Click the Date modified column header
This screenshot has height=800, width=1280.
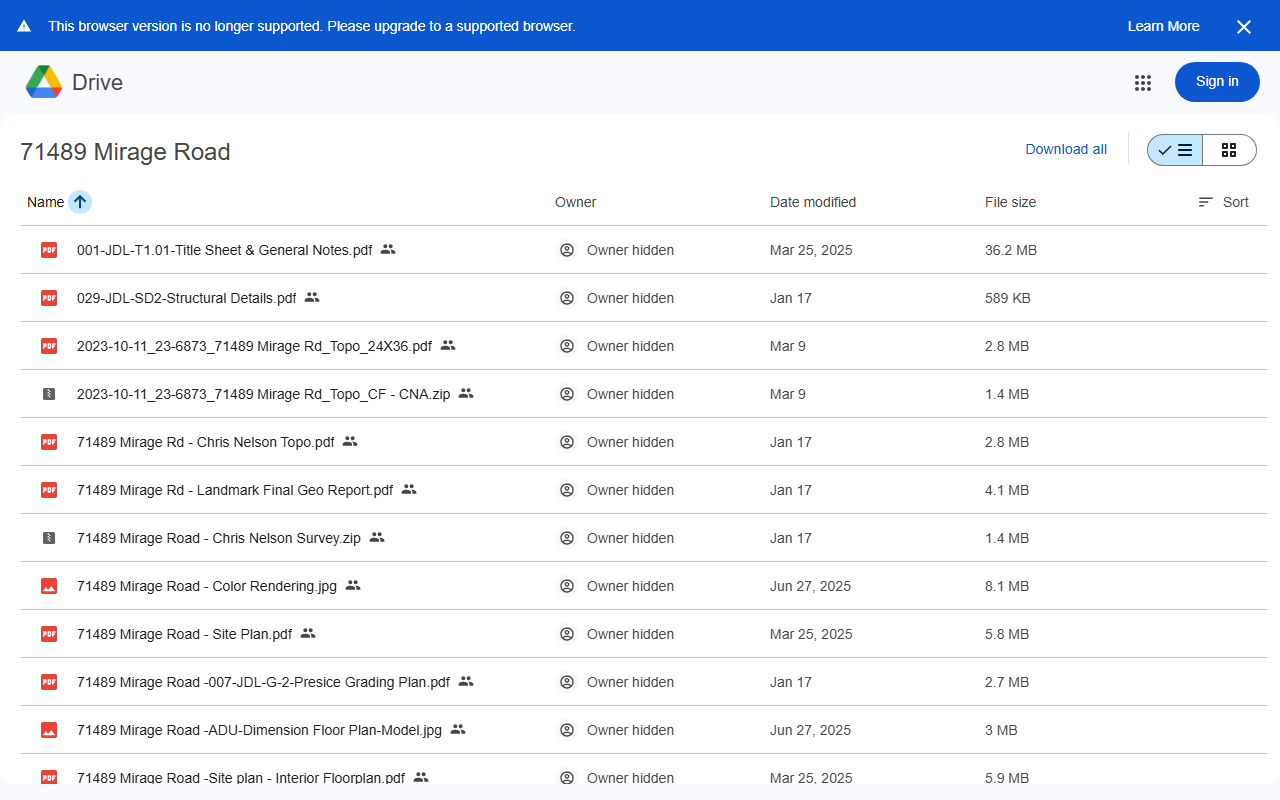click(x=813, y=202)
